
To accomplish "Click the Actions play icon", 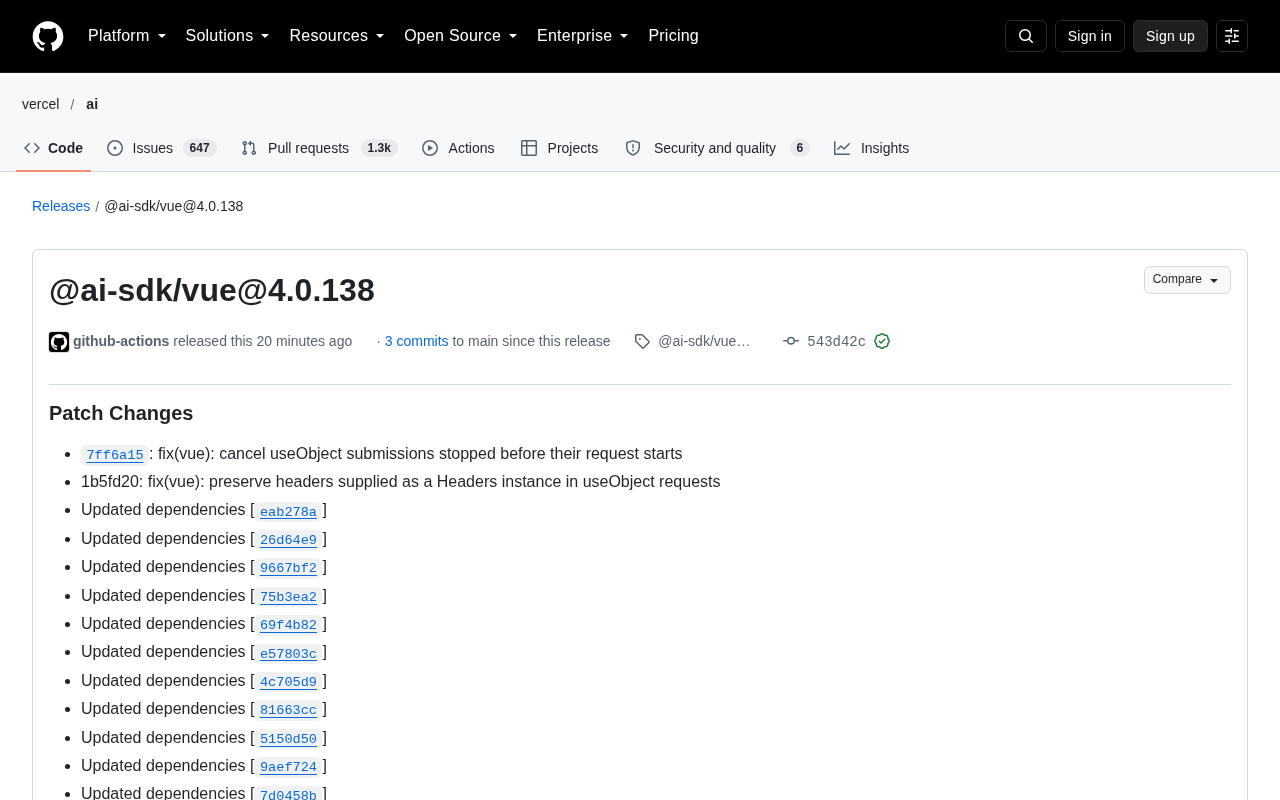I will point(430,148).
